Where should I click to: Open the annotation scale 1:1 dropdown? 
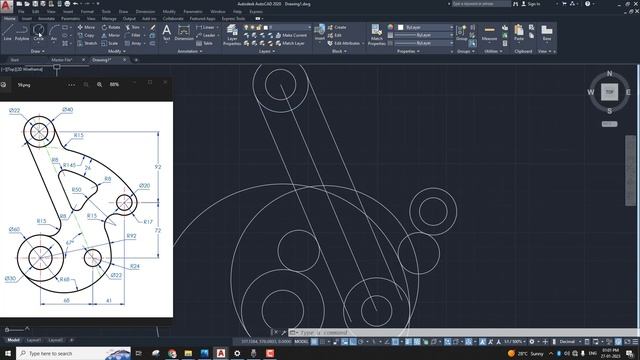click(x=515, y=342)
